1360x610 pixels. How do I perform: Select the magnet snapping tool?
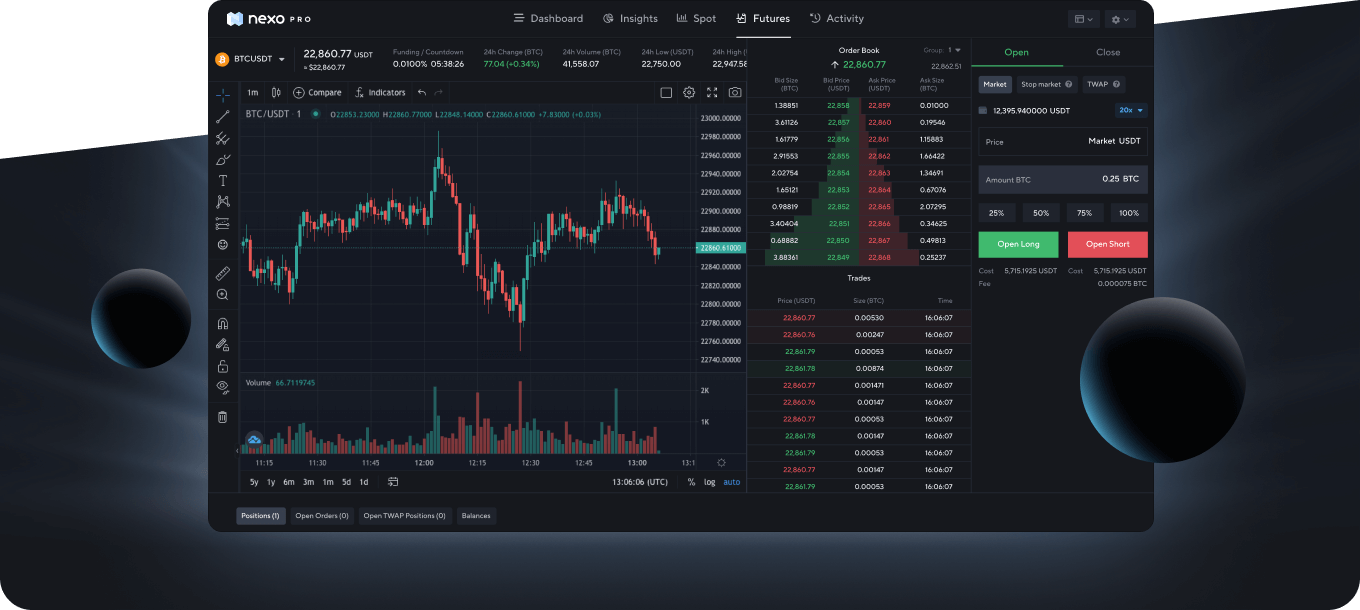click(222, 323)
